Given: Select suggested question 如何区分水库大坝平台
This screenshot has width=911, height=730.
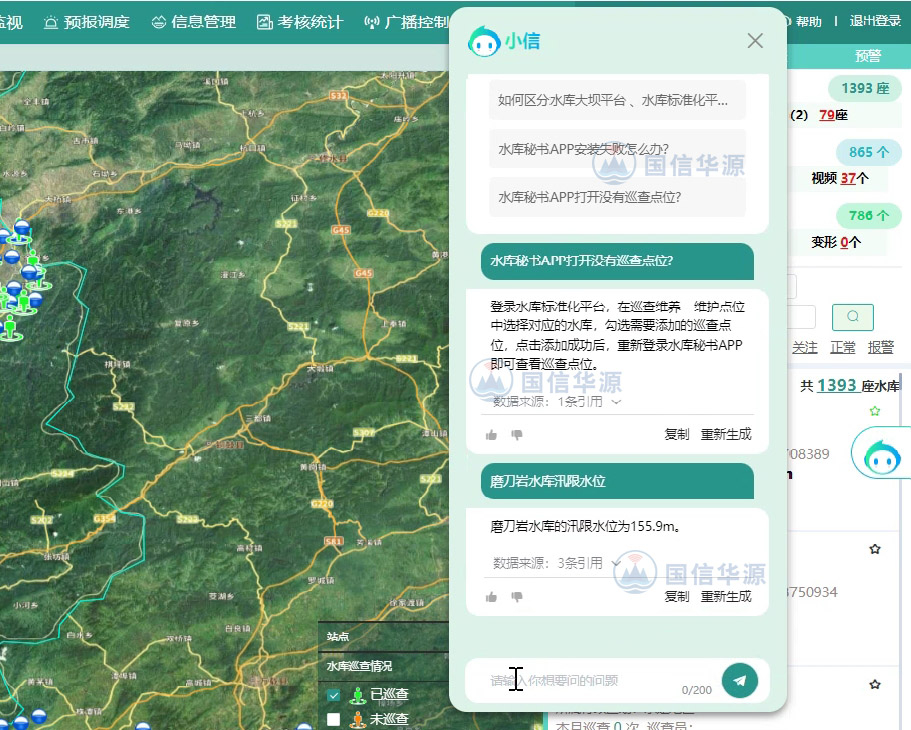Looking at the screenshot, I should pos(617,101).
